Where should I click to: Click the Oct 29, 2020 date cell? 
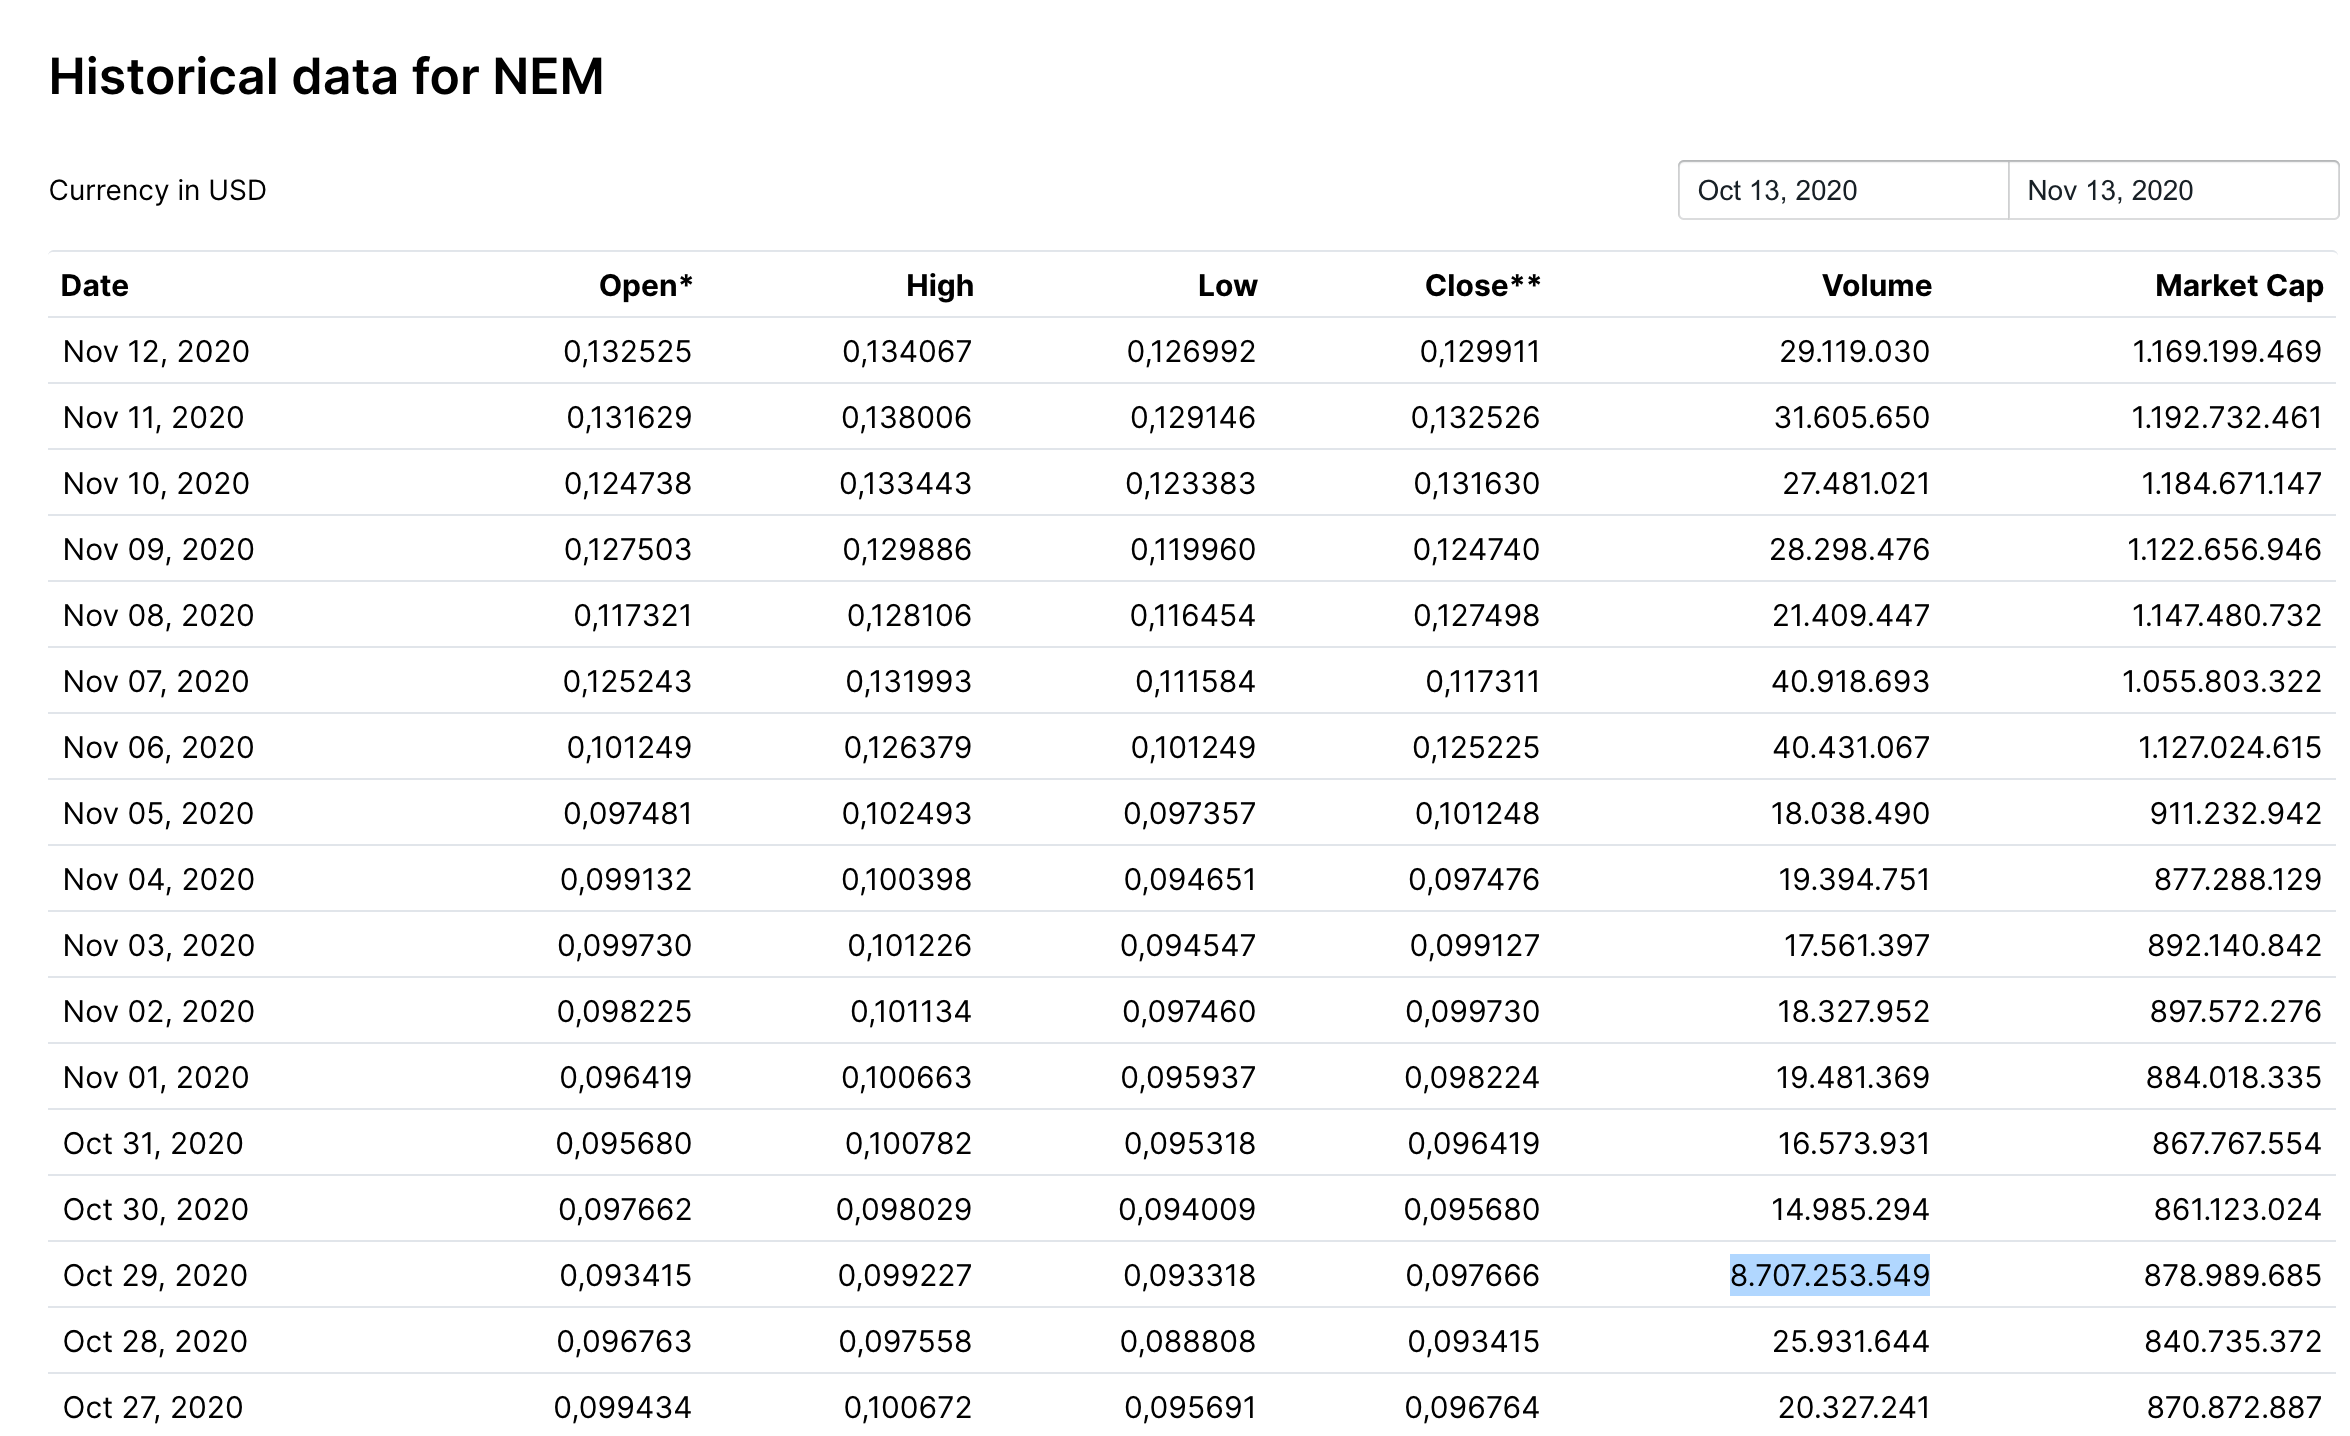pos(155,1276)
